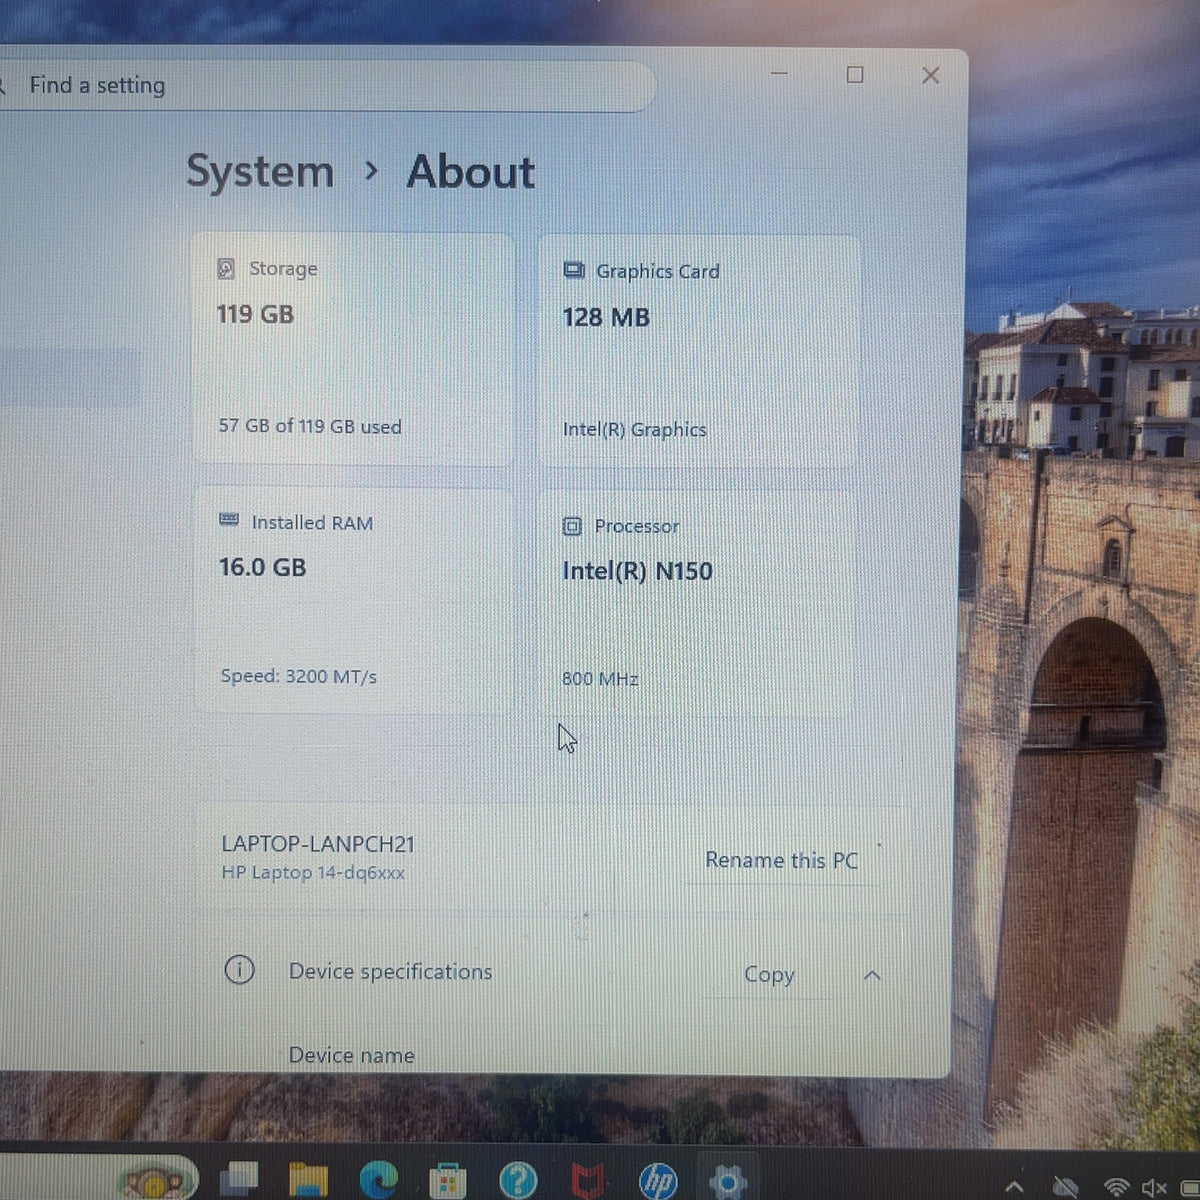Open McAfee from the taskbar
Image resolution: width=1200 pixels, height=1200 pixels.
[x=587, y=1181]
